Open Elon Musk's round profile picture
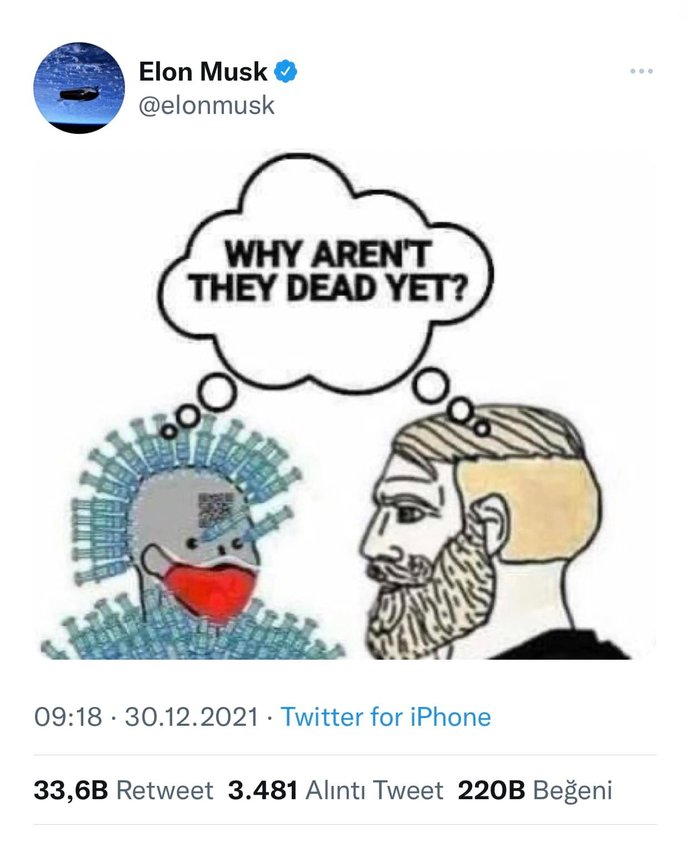Screen dimensions: 690x842 coord(79,88)
